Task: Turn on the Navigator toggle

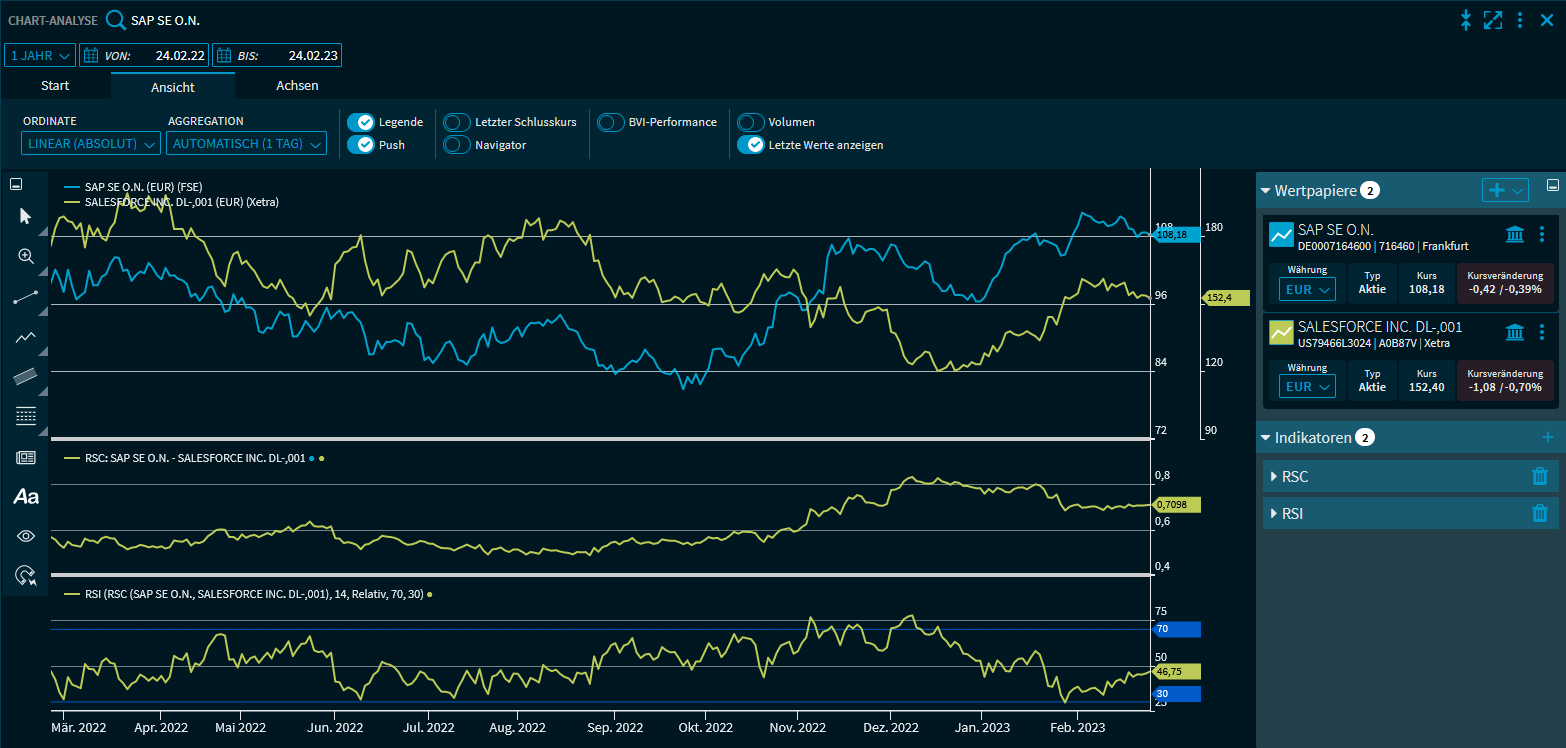Action: pyautogui.click(x=457, y=145)
